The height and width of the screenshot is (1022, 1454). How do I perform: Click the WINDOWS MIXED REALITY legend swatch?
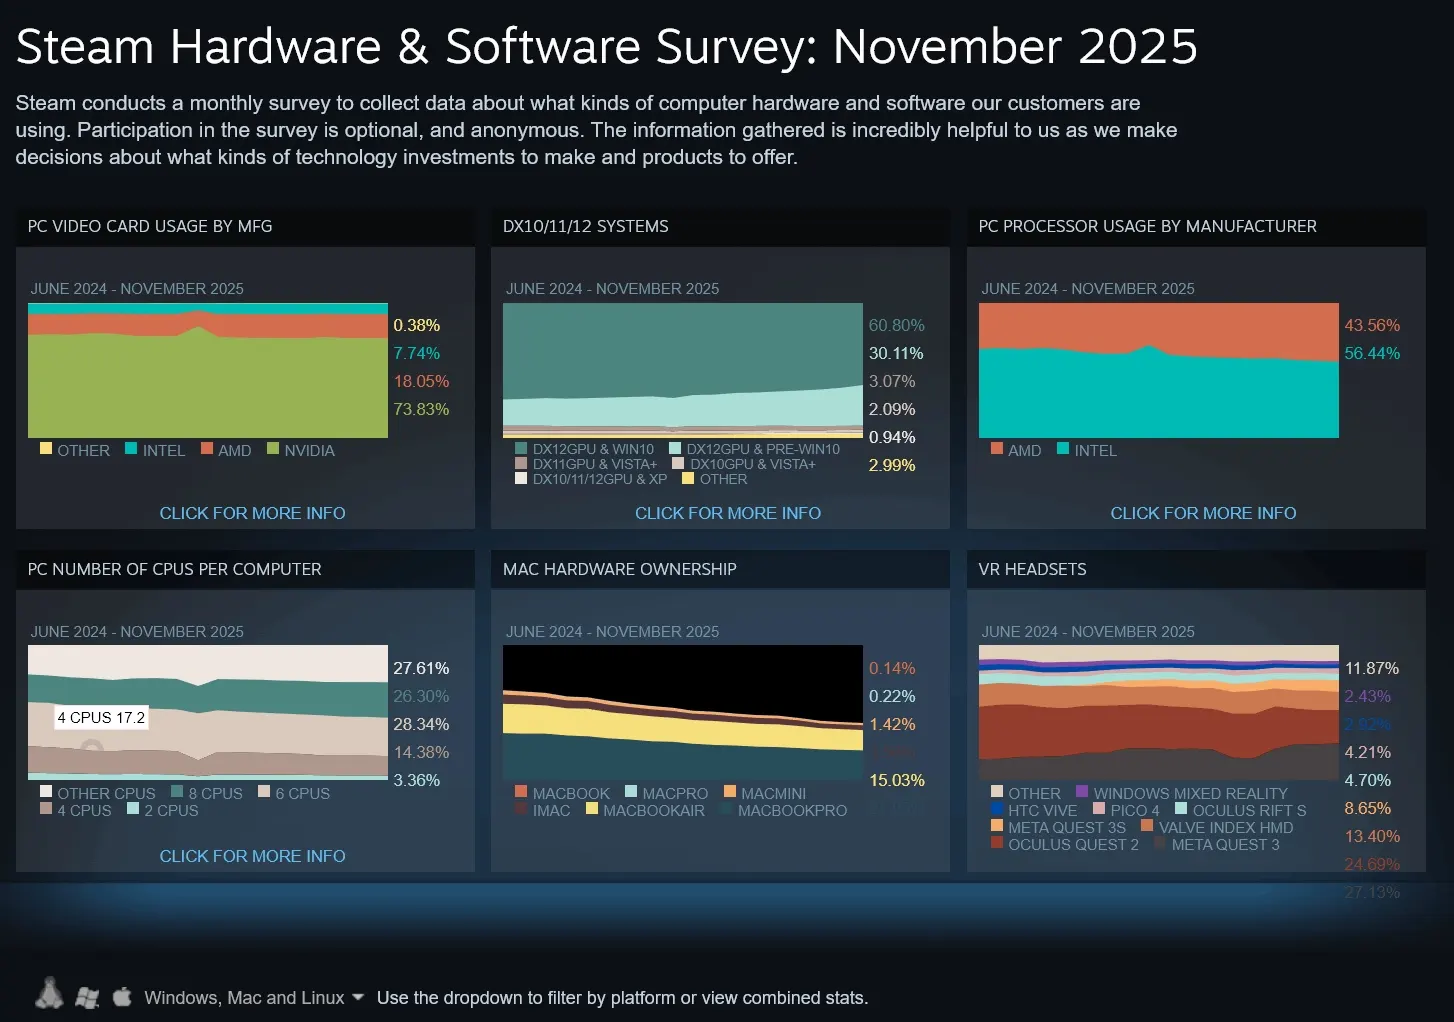tap(1083, 793)
